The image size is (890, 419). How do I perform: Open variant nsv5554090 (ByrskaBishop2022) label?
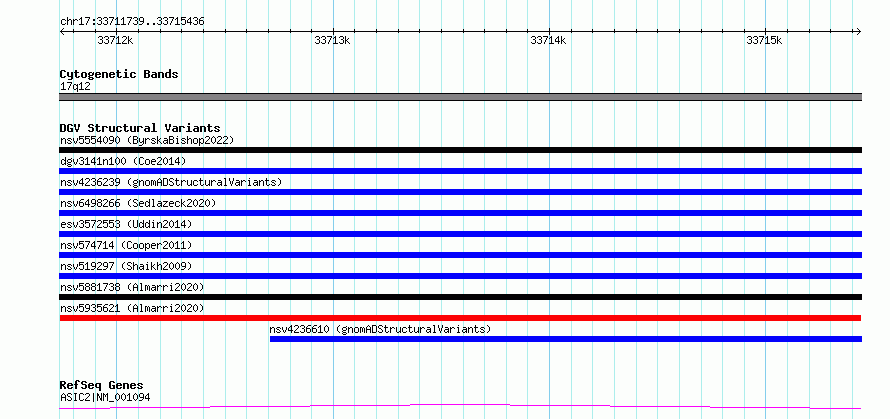(147, 140)
